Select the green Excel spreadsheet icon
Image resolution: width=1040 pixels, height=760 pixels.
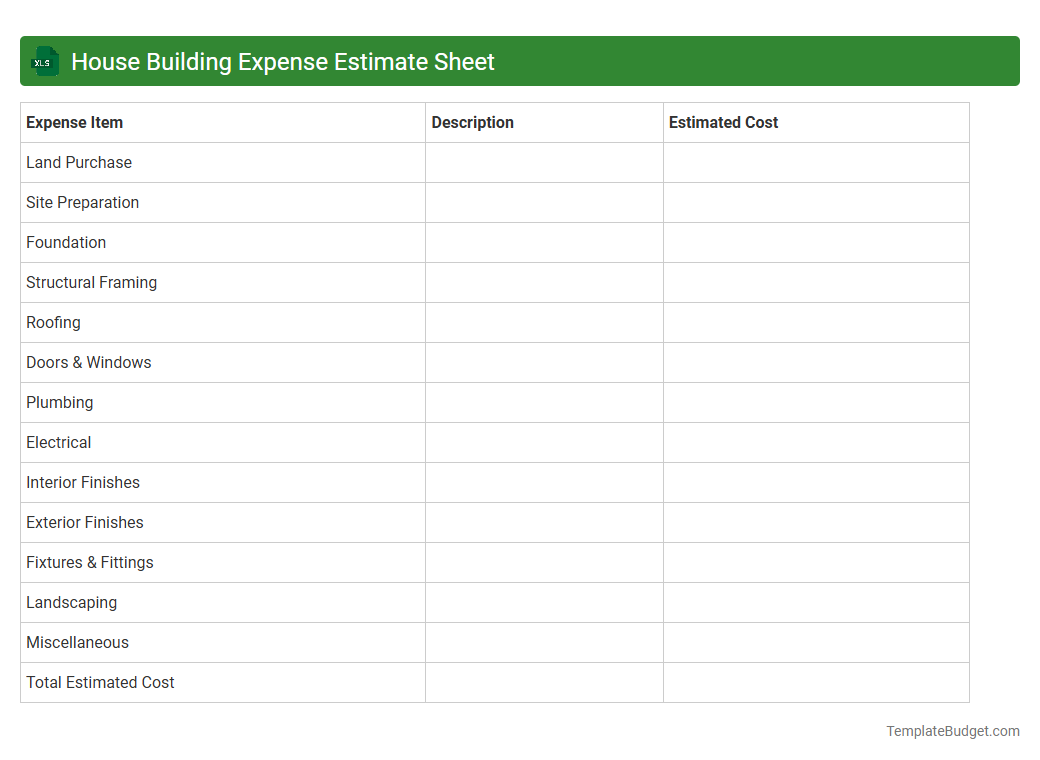coord(44,61)
